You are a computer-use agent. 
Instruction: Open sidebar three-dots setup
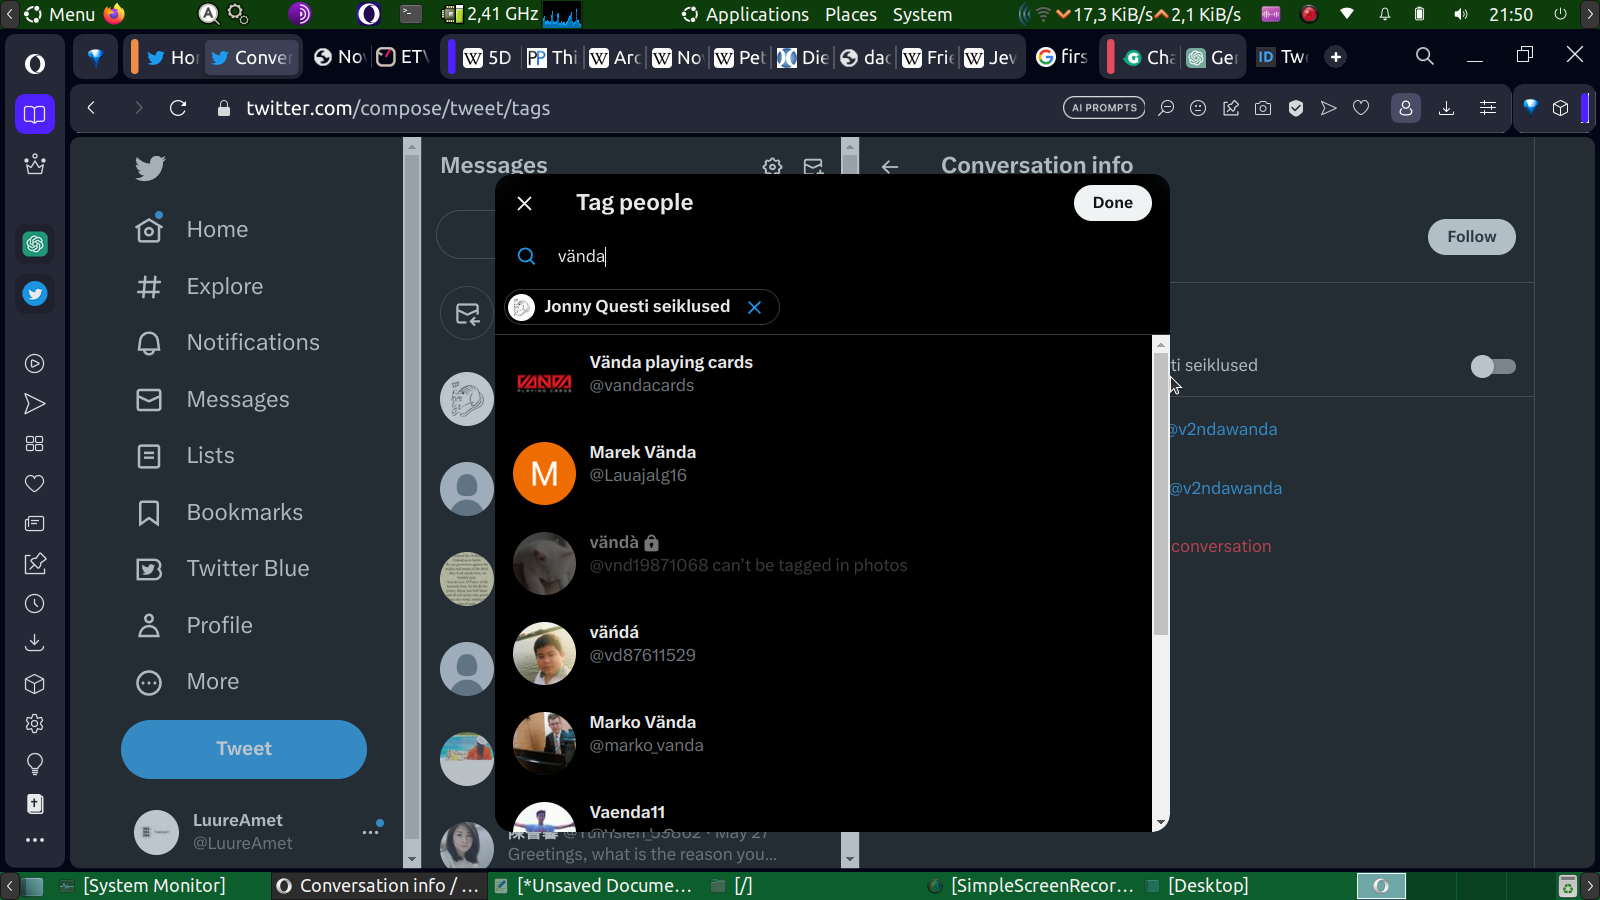[x=35, y=840]
